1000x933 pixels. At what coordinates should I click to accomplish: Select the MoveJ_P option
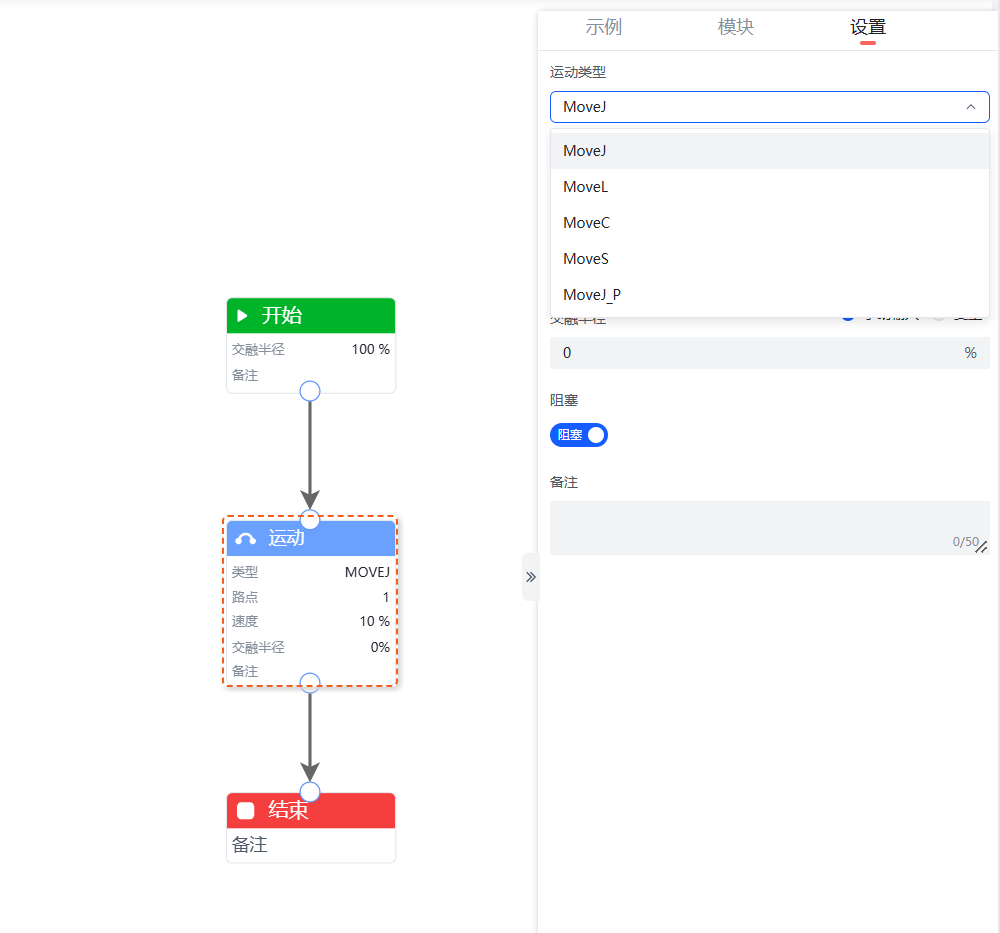(591, 295)
